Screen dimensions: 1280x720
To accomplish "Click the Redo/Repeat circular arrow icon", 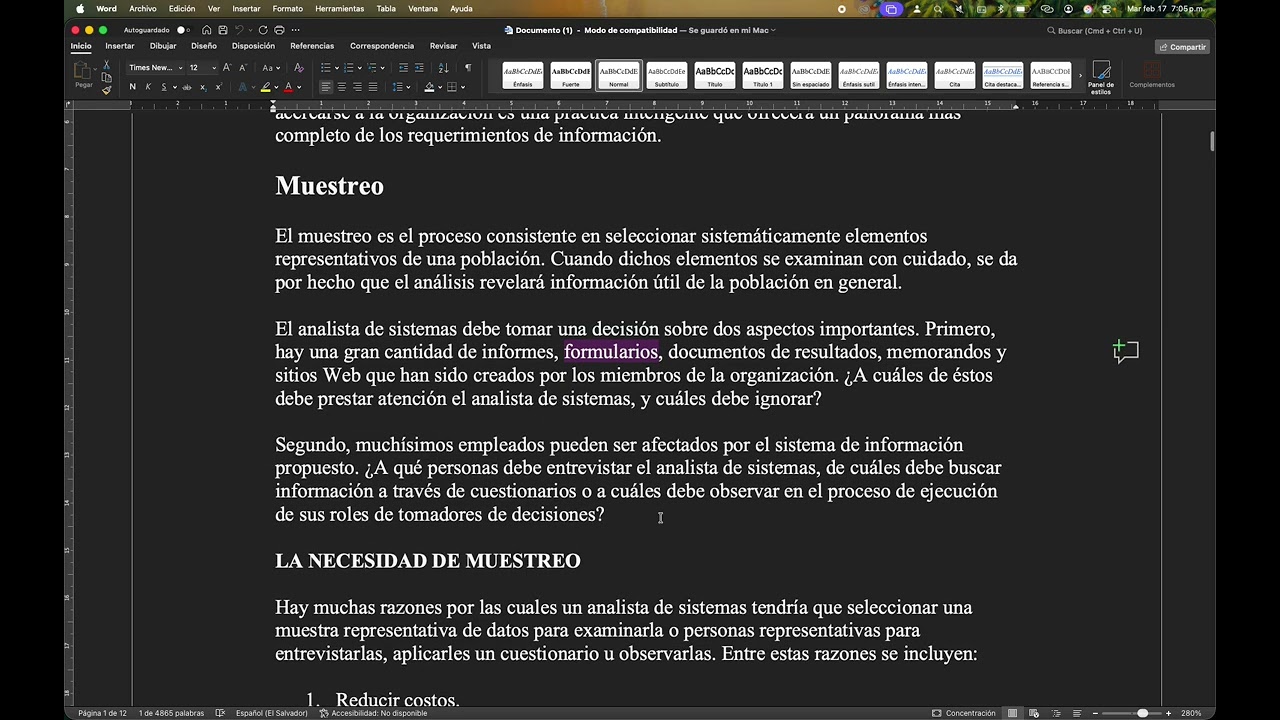I will point(263,30).
